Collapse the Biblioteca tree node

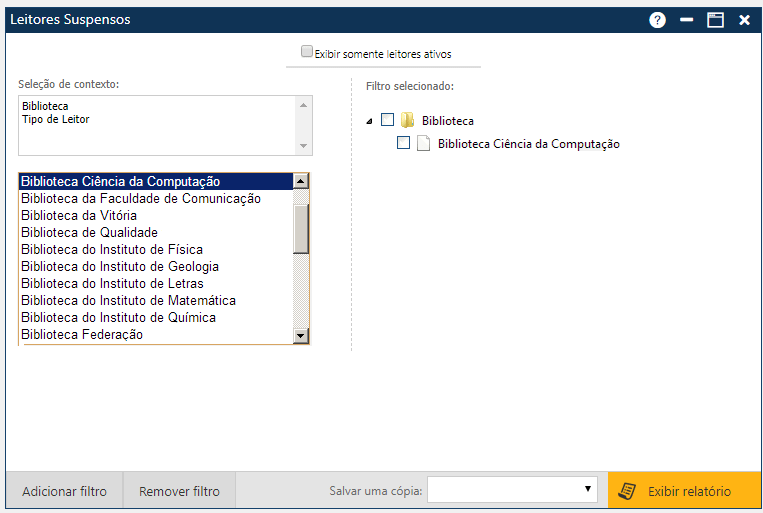pos(370,121)
